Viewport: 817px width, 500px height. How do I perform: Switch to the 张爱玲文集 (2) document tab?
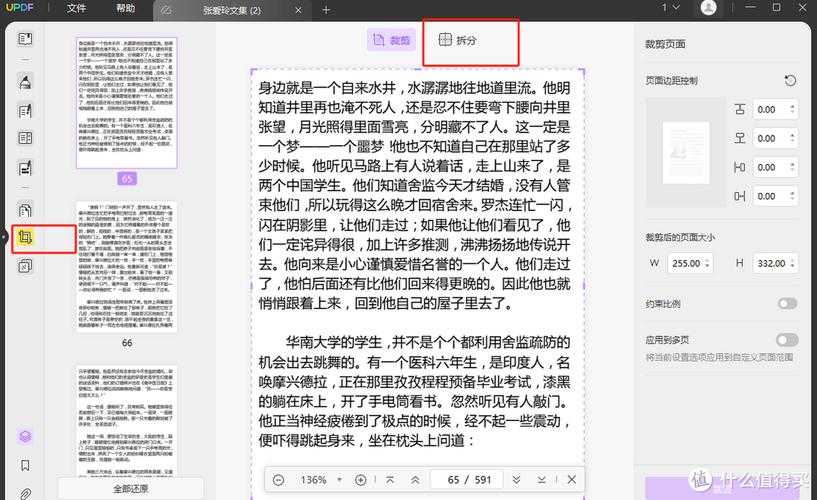click(232, 10)
